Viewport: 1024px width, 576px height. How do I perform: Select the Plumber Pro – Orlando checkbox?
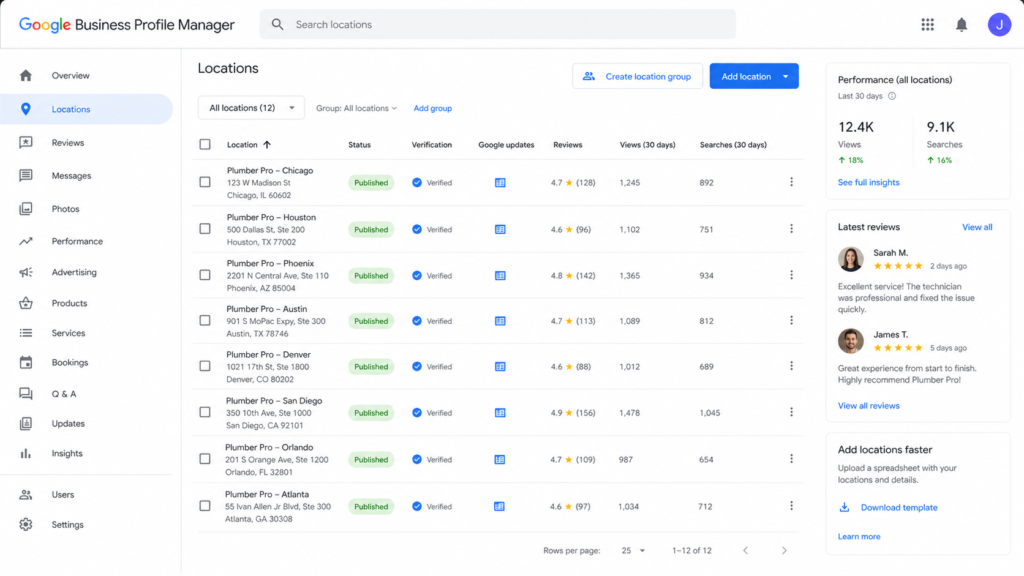tap(205, 459)
